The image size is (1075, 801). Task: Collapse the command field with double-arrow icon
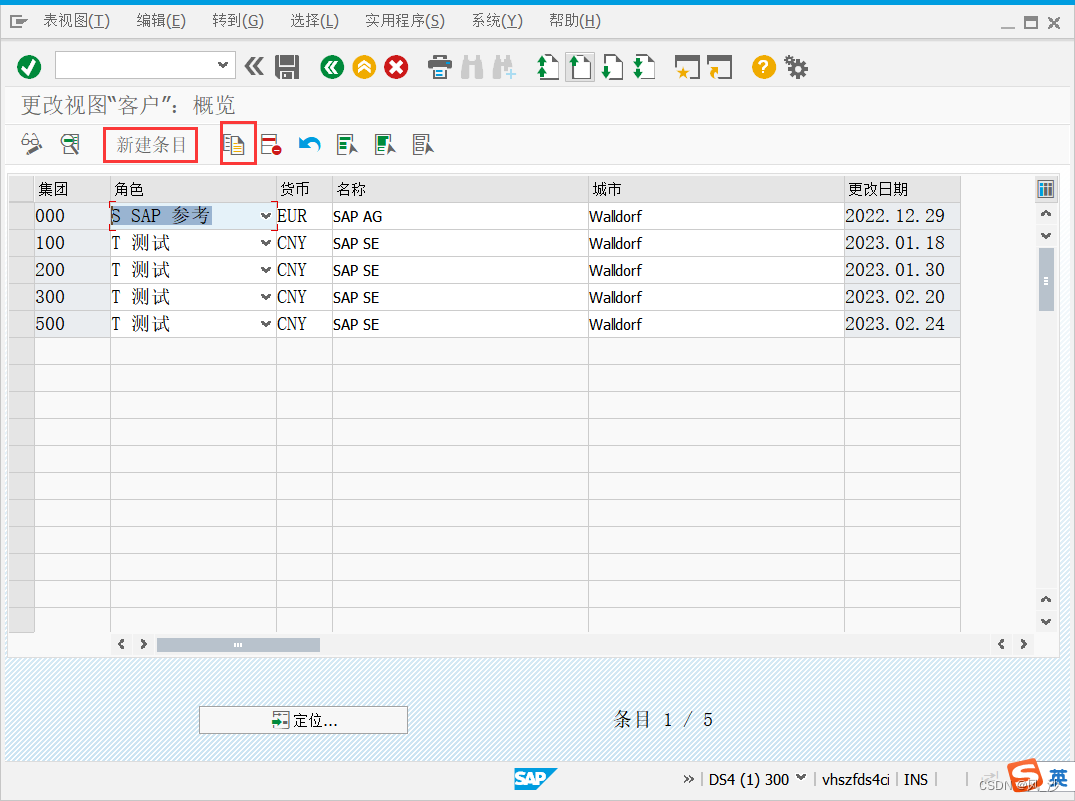point(254,67)
